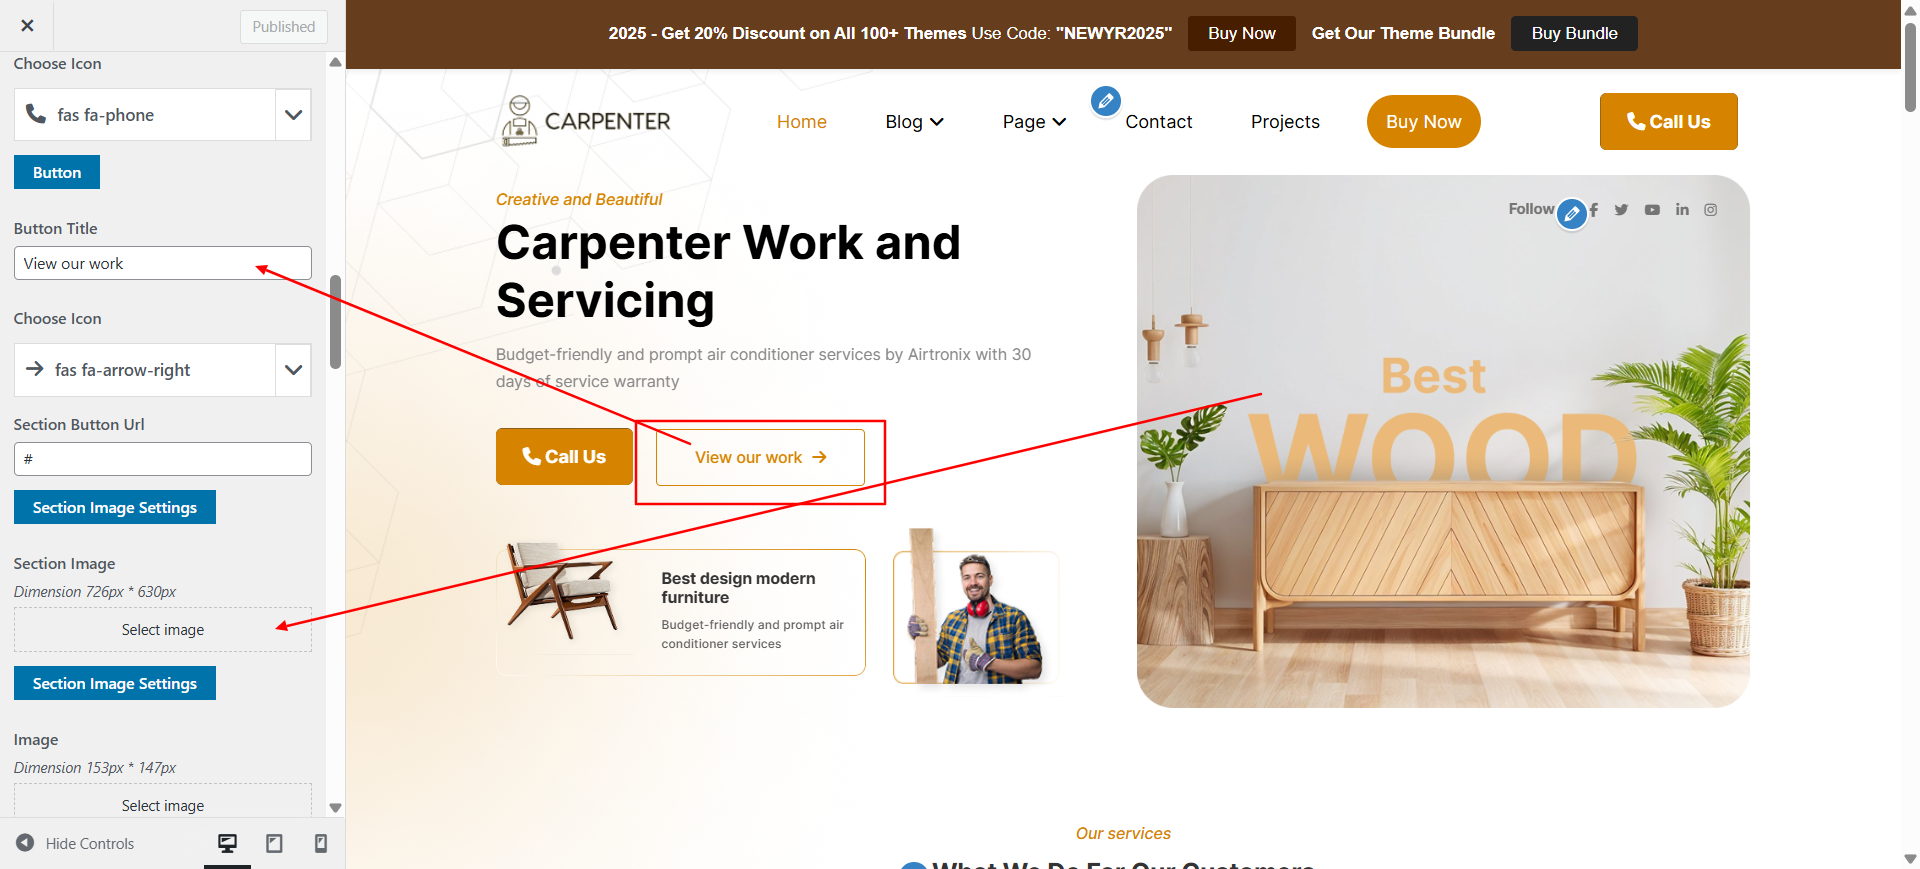This screenshot has width=1920, height=869.
Task: Open the LinkedIn social icon
Action: [1682, 210]
